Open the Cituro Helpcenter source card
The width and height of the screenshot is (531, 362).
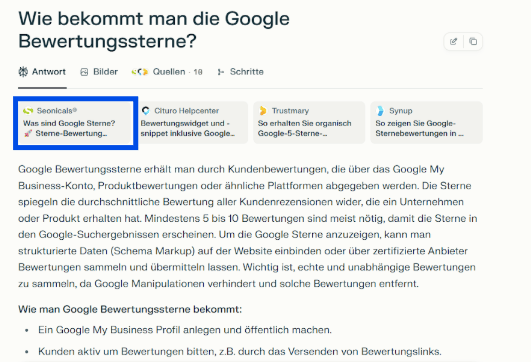coord(192,123)
